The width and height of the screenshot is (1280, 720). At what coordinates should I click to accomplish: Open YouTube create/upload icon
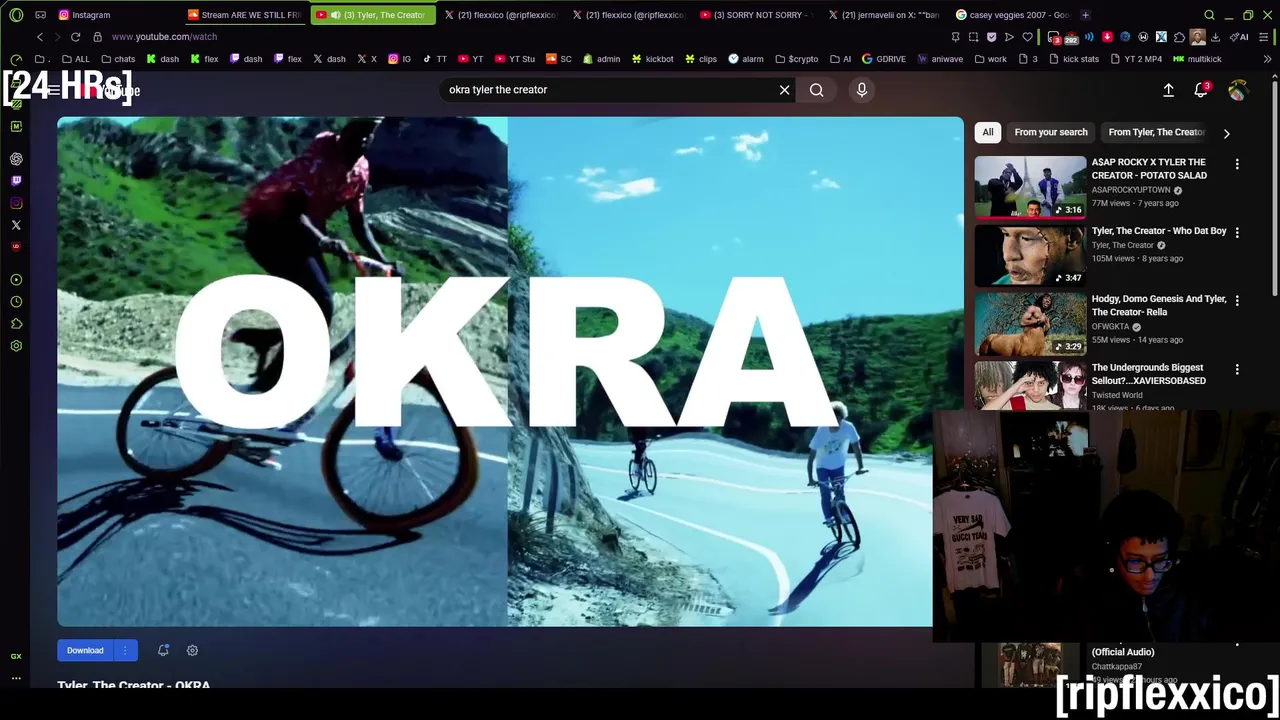coord(1168,90)
